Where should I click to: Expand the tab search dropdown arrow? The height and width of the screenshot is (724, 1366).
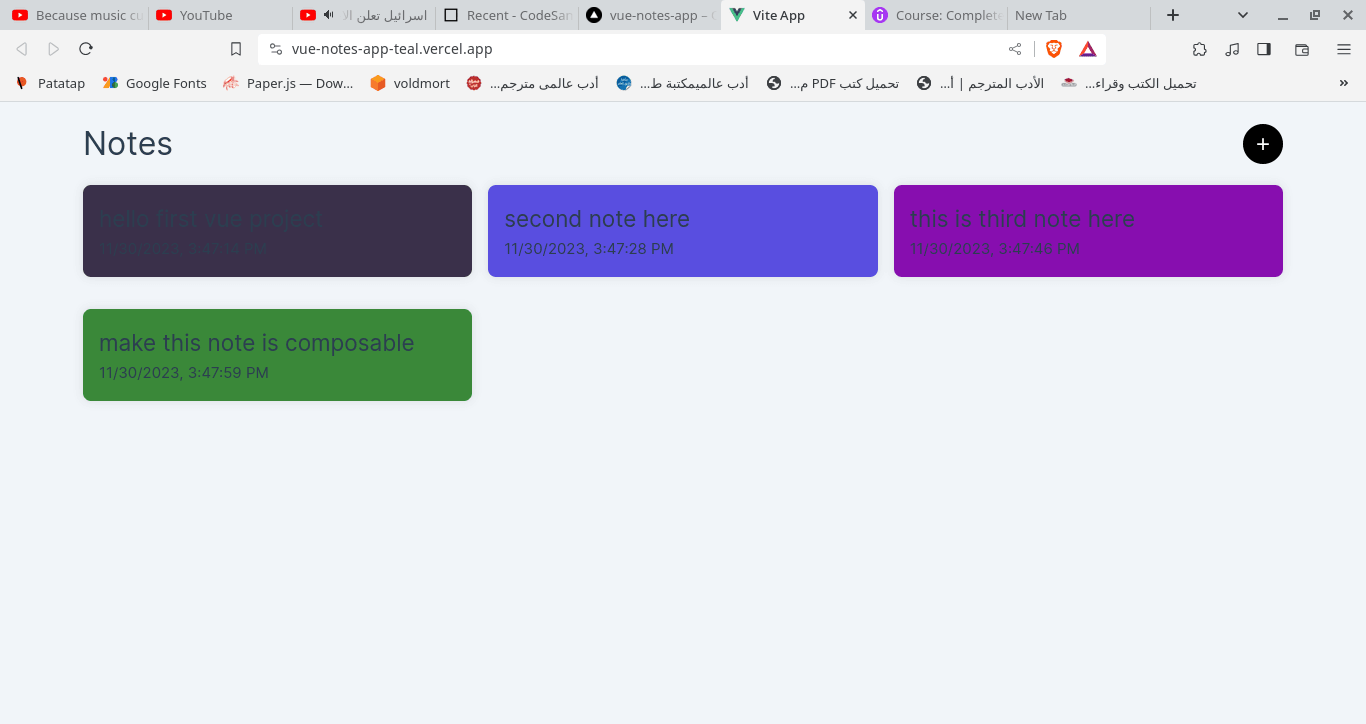(1242, 15)
